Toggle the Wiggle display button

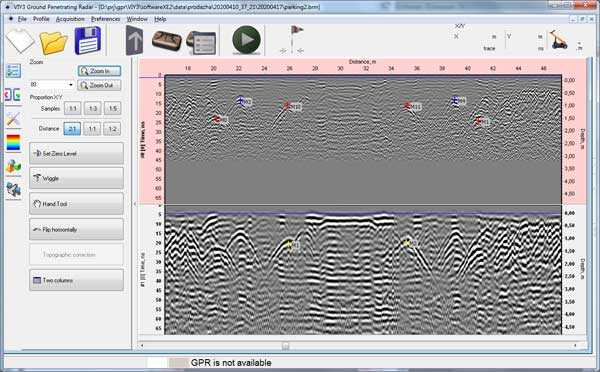tap(77, 178)
